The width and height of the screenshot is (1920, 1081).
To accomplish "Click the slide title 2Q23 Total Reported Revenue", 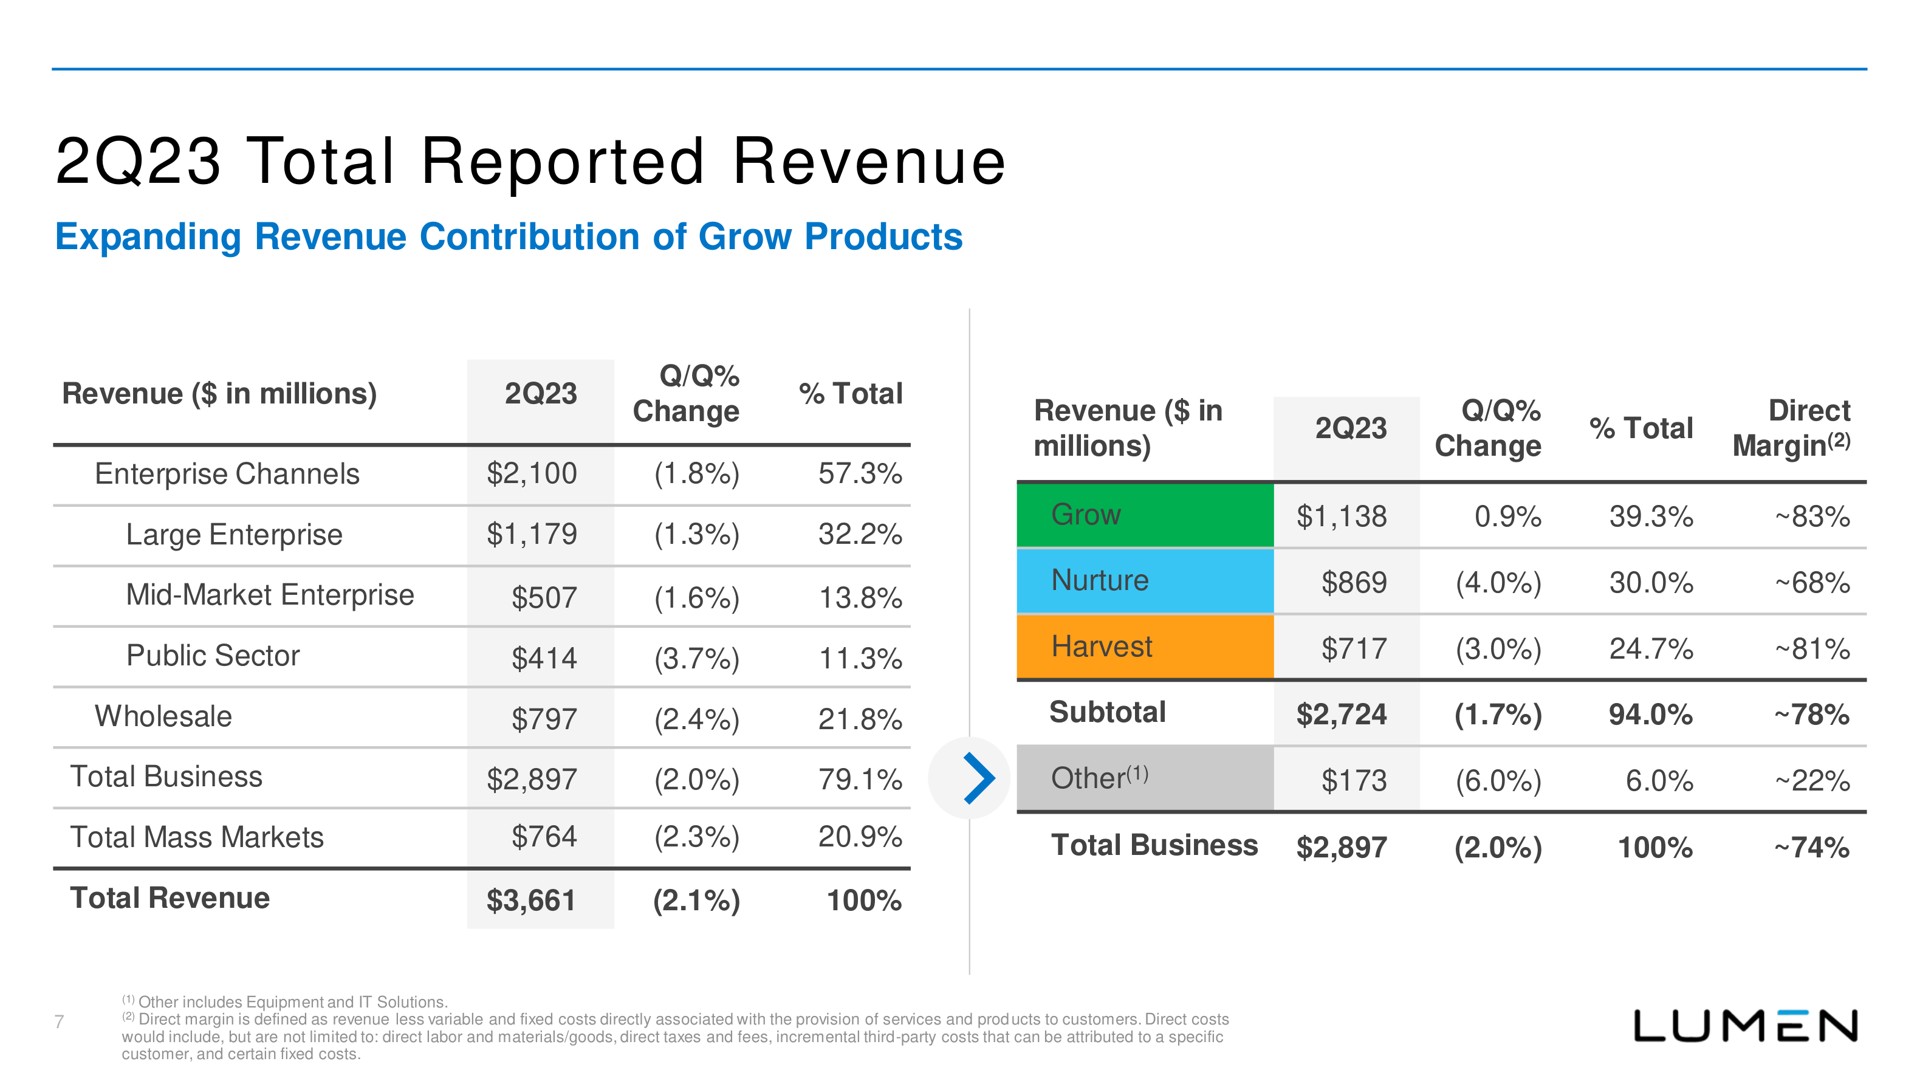I will pos(531,162).
